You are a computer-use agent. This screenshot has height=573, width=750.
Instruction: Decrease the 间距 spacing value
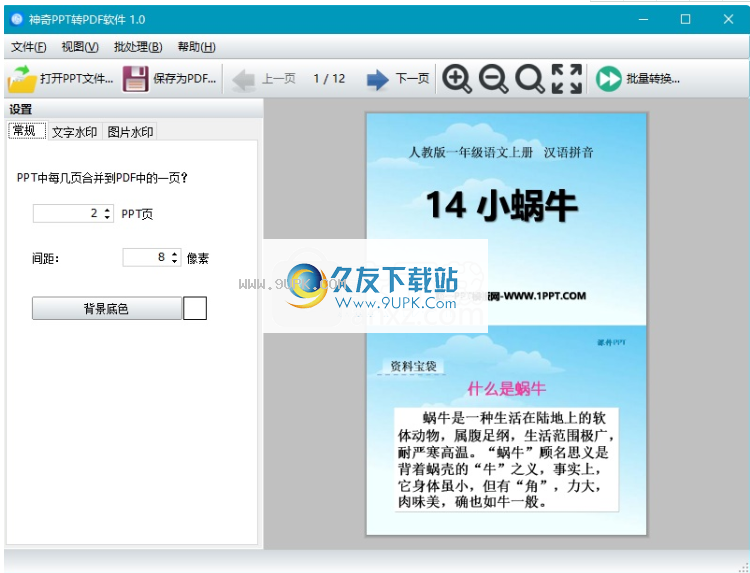[x=175, y=262]
